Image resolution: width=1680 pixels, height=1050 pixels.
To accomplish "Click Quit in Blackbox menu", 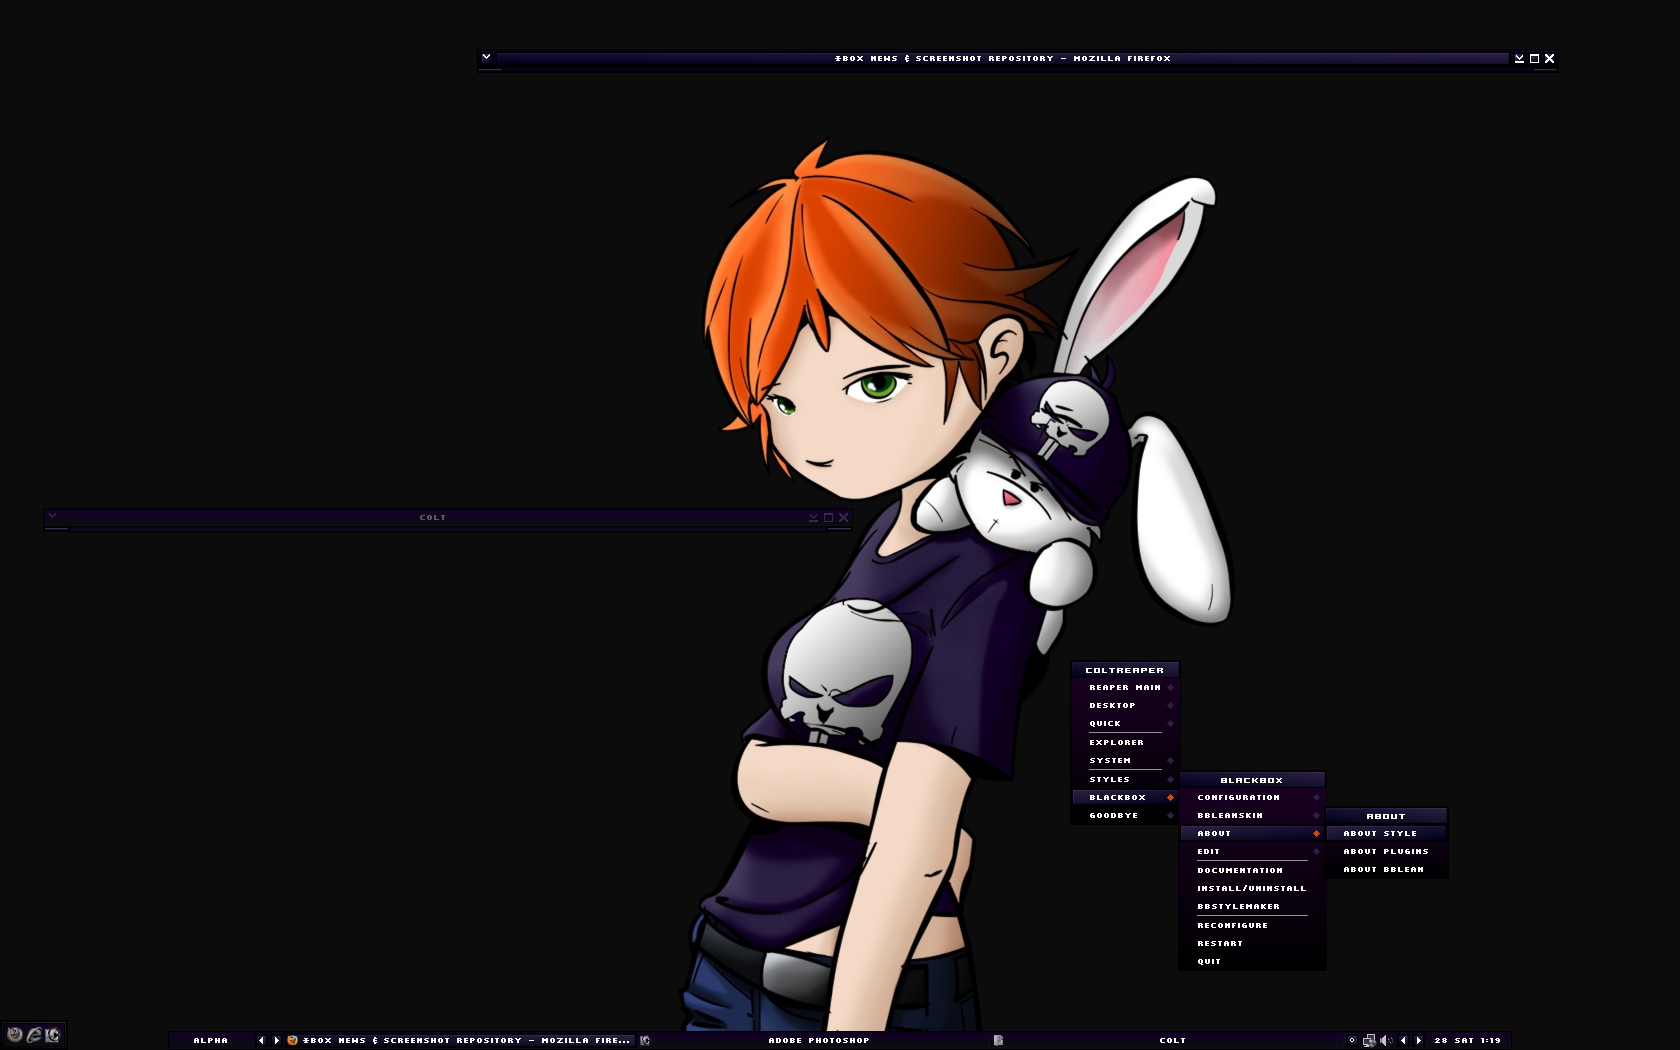I will [1252, 961].
